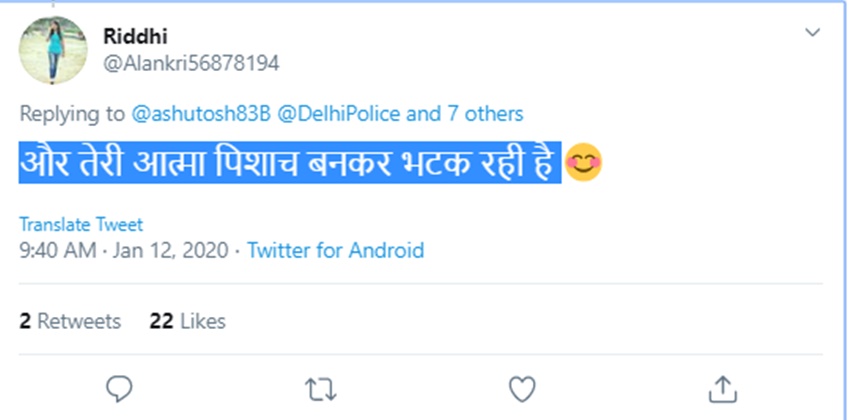
Task: Open the Twitter for Android source link
Action: pyautogui.click(x=335, y=250)
